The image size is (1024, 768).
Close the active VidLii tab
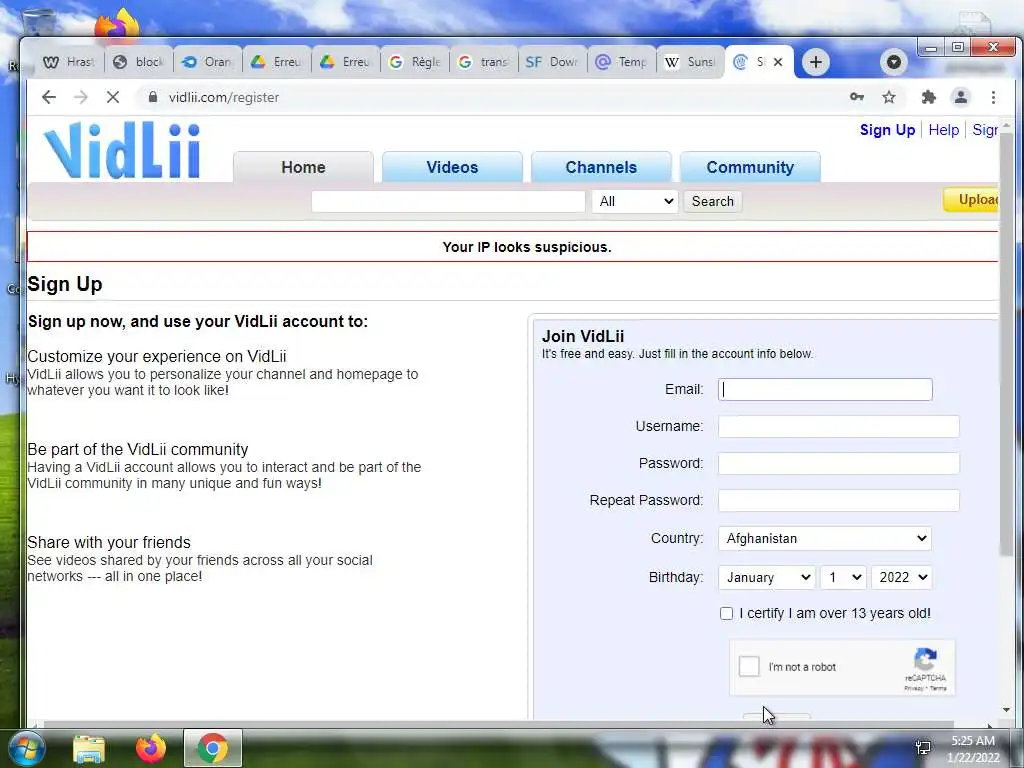778,62
